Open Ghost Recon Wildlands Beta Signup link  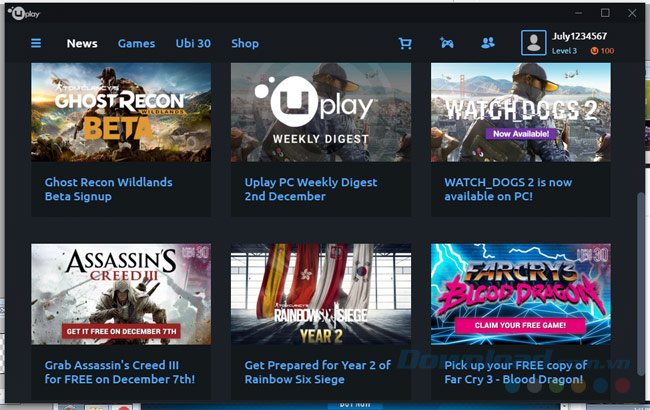pyautogui.click(x=108, y=189)
